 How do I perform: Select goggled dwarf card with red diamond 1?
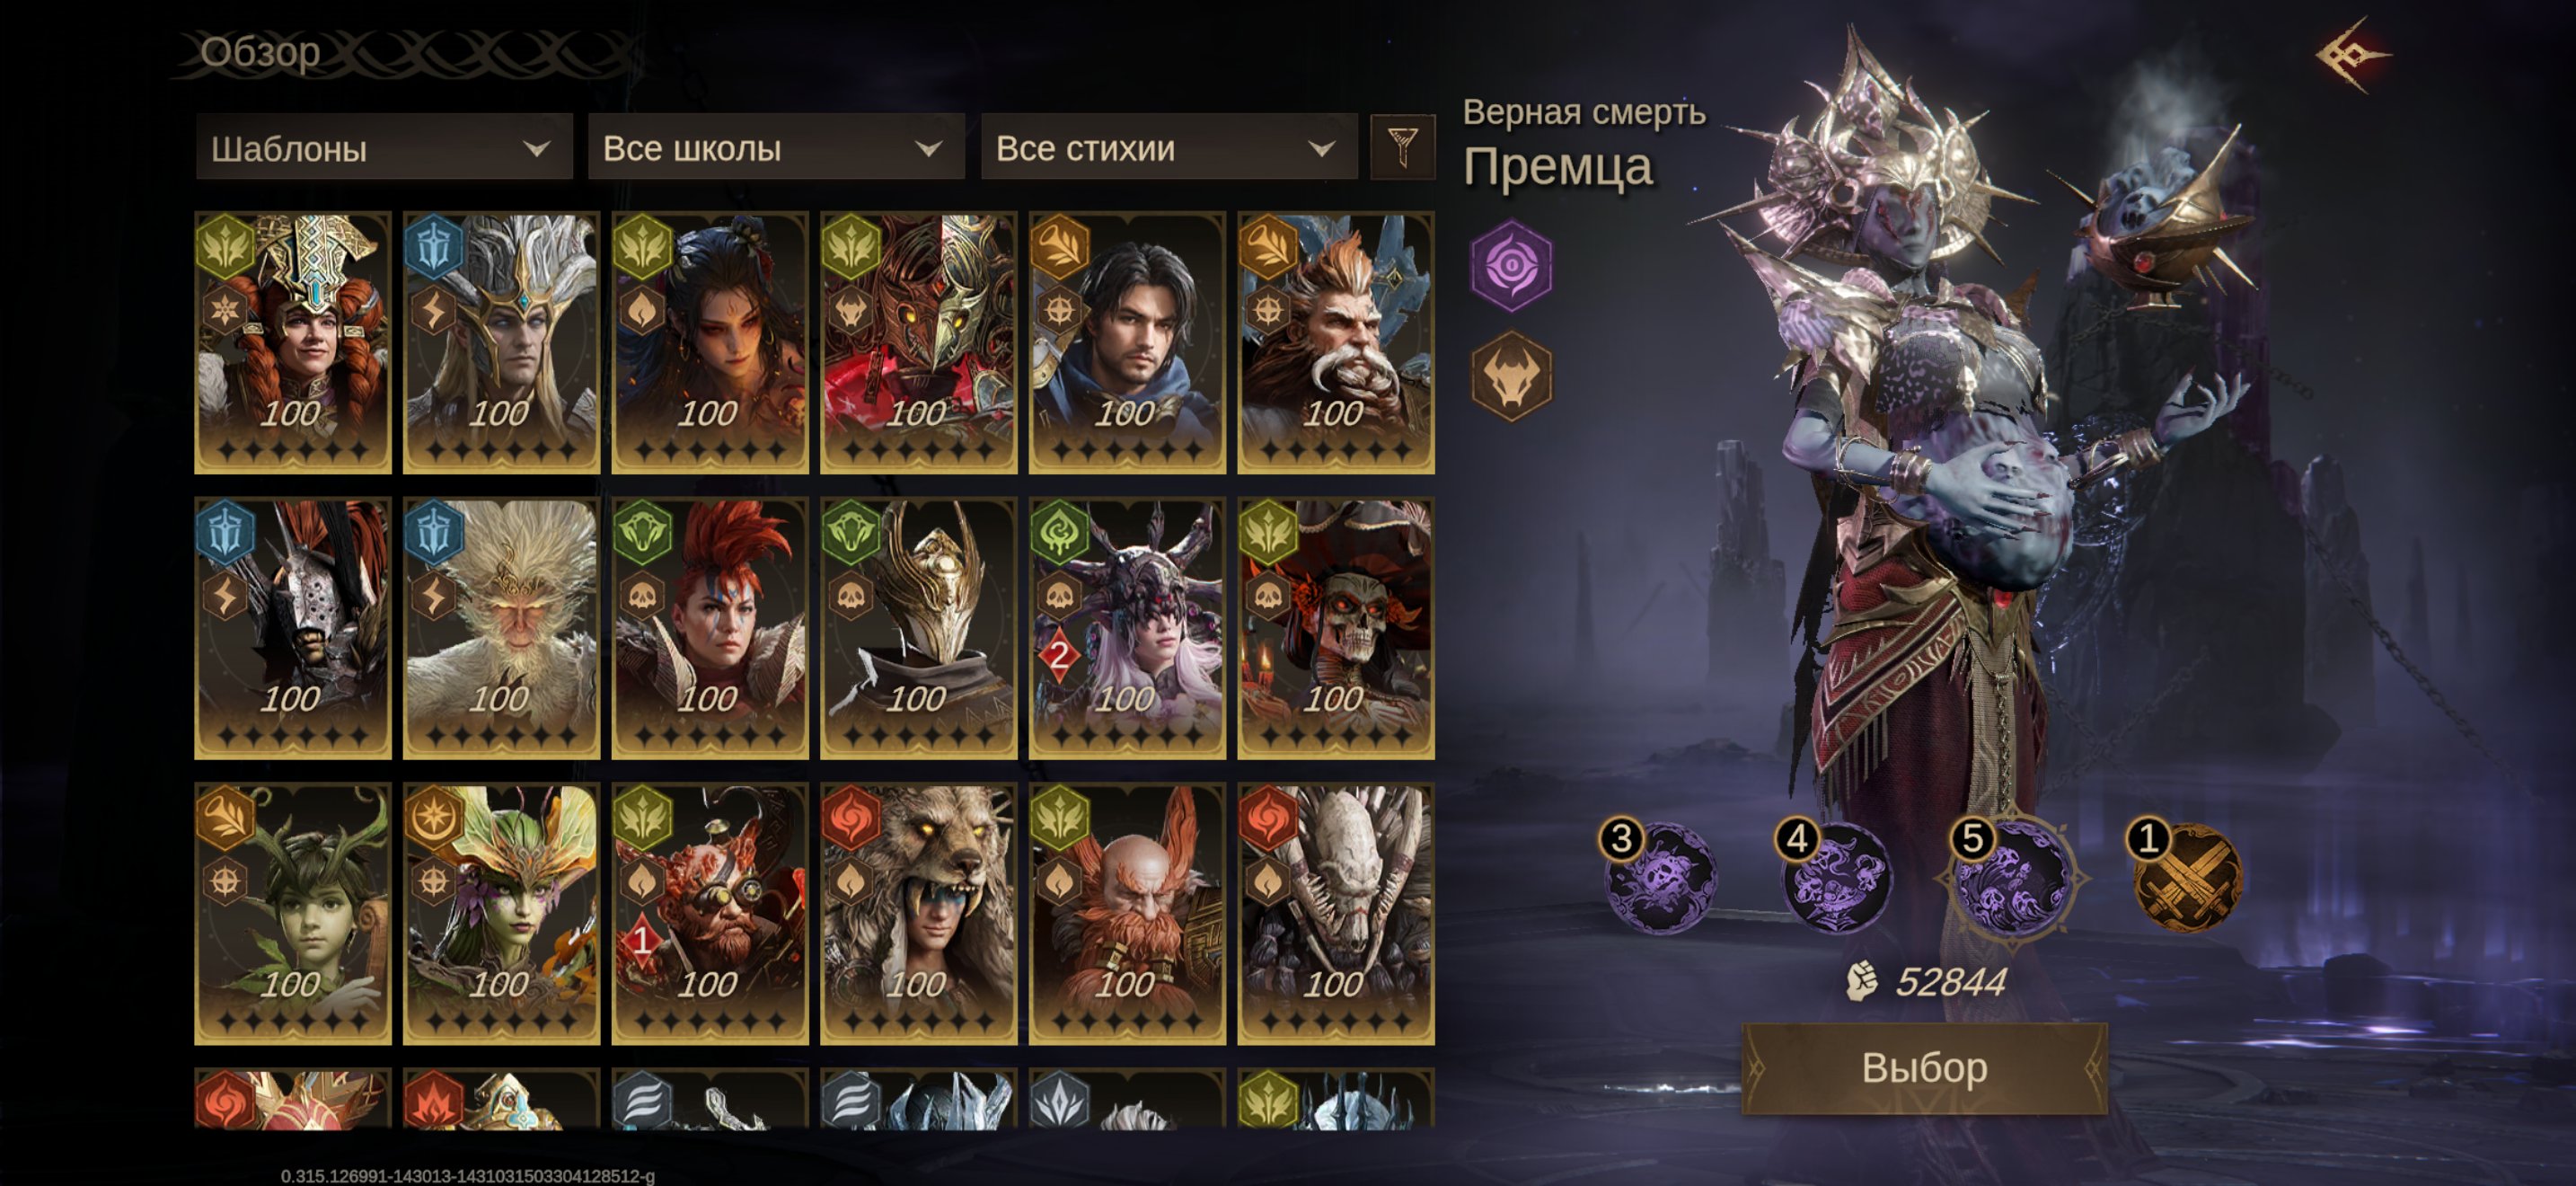[x=710, y=913]
